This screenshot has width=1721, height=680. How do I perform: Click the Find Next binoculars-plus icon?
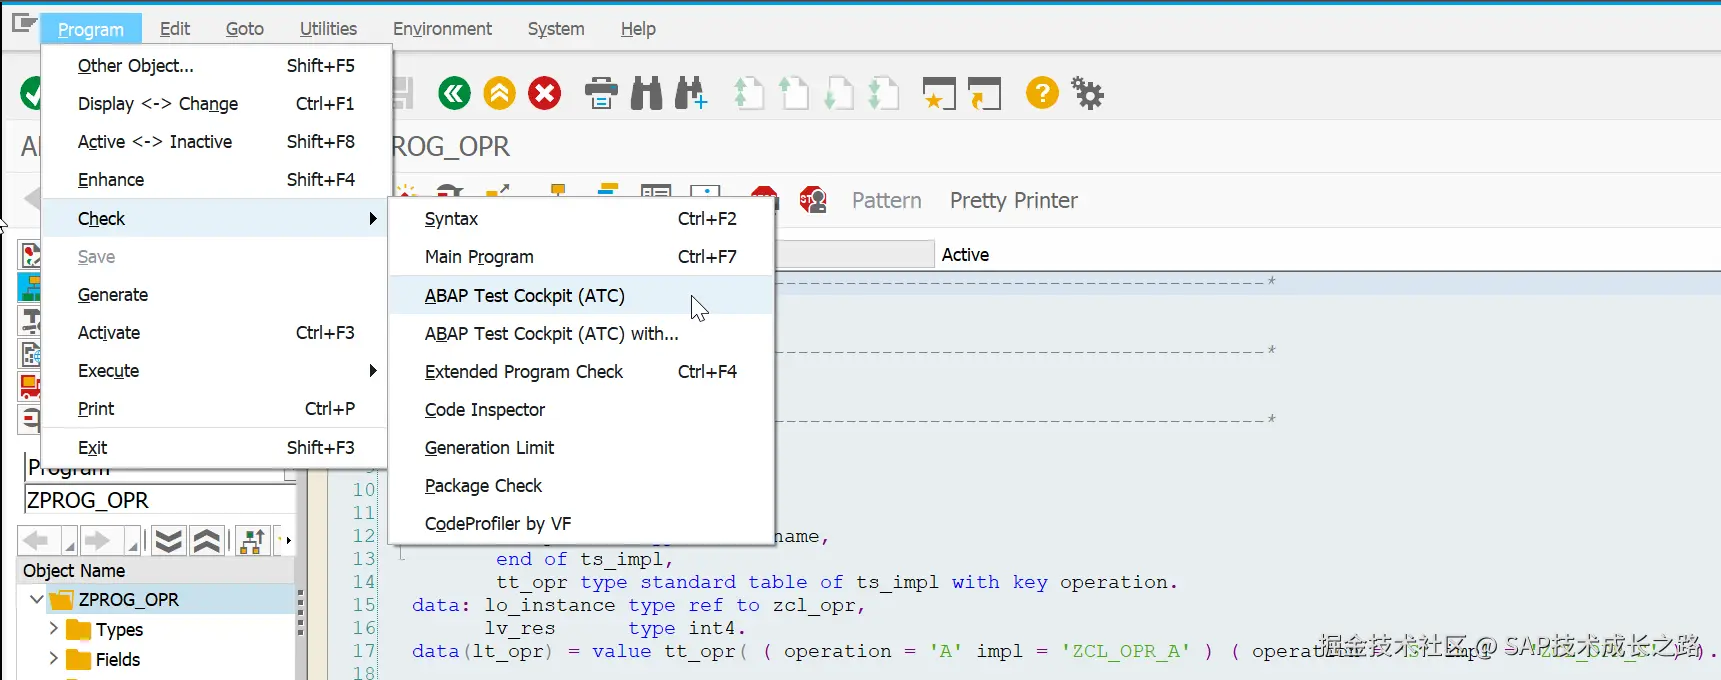[x=691, y=94]
